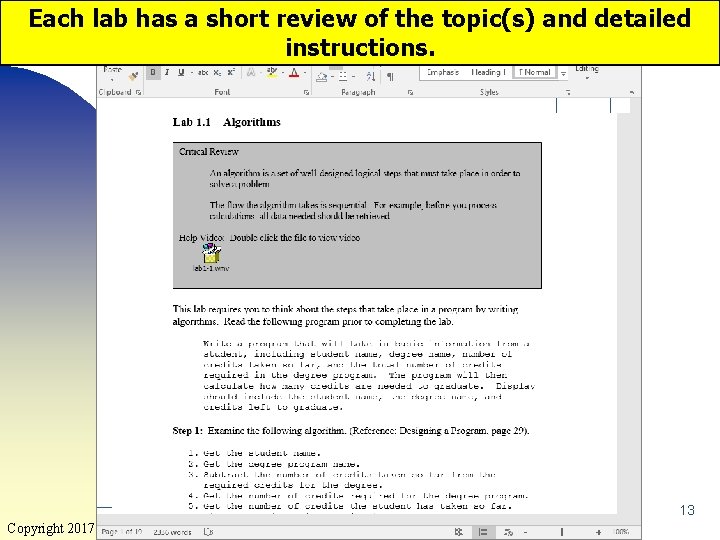Toggle Bold formatting in the Font group
This screenshot has width=720, height=540.
[x=153, y=73]
